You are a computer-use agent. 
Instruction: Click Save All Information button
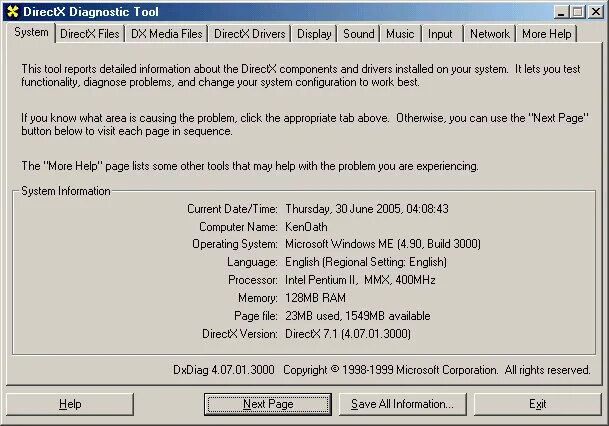402,404
